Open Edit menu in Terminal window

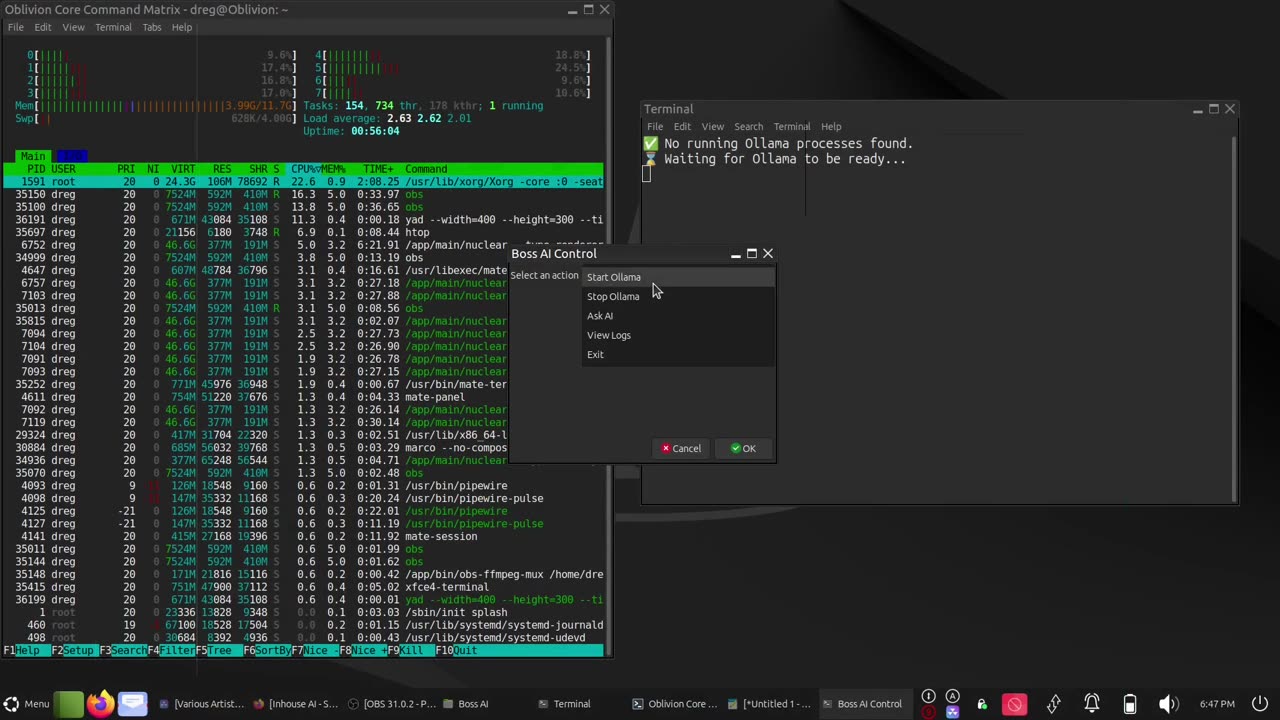pos(682,127)
